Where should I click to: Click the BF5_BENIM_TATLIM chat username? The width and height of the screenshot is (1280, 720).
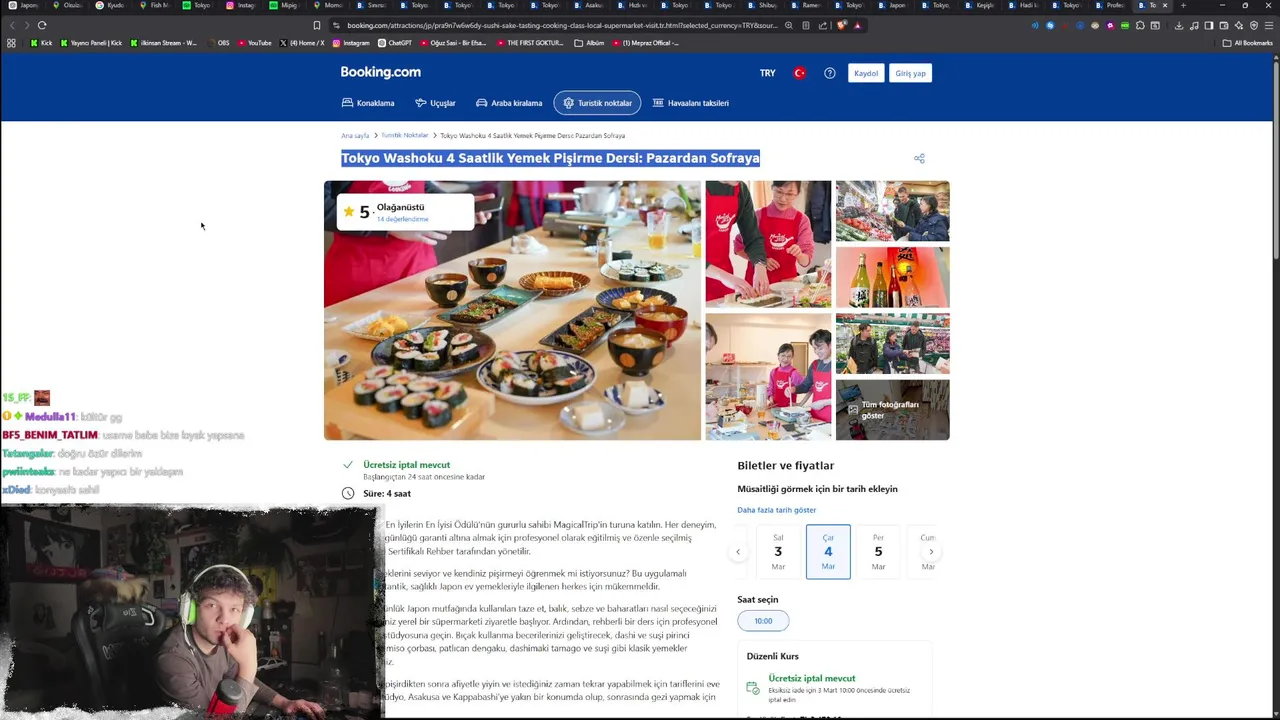(x=49, y=435)
